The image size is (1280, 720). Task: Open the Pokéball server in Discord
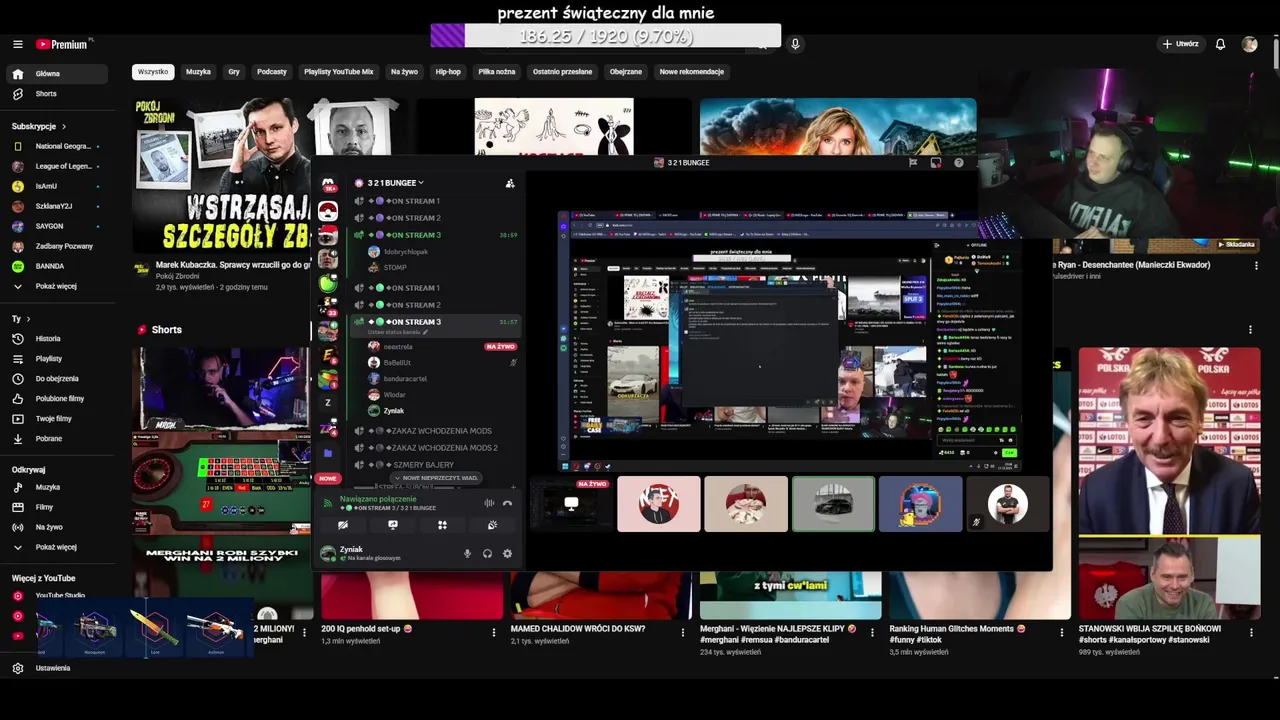[x=328, y=211]
